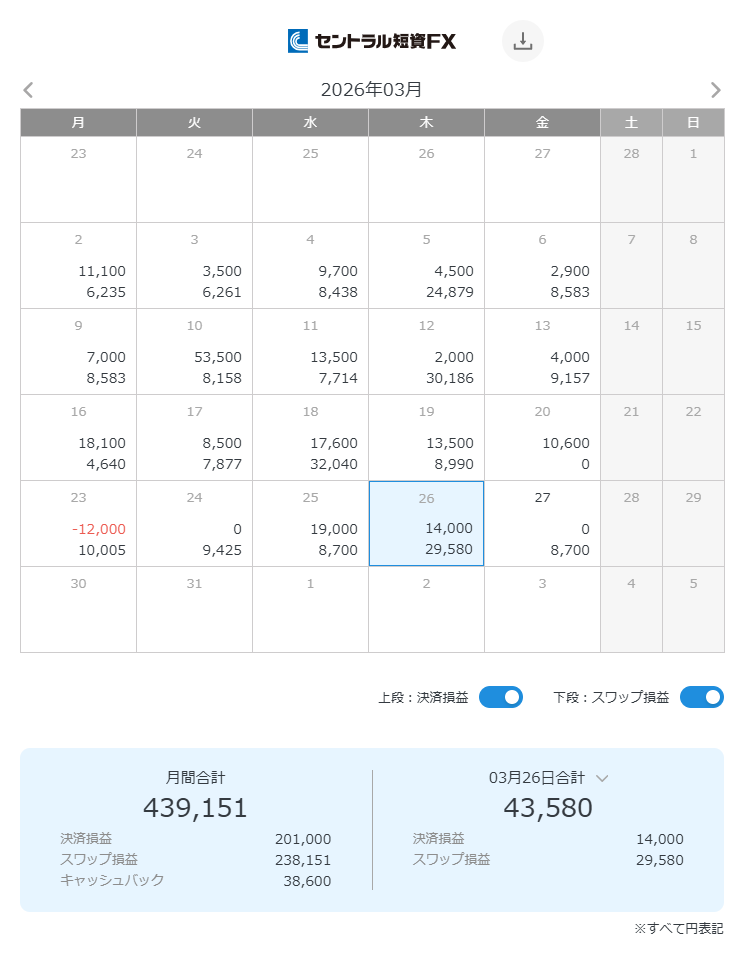
Task: Select March 27 calendar cell
Action: pos(542,524)
